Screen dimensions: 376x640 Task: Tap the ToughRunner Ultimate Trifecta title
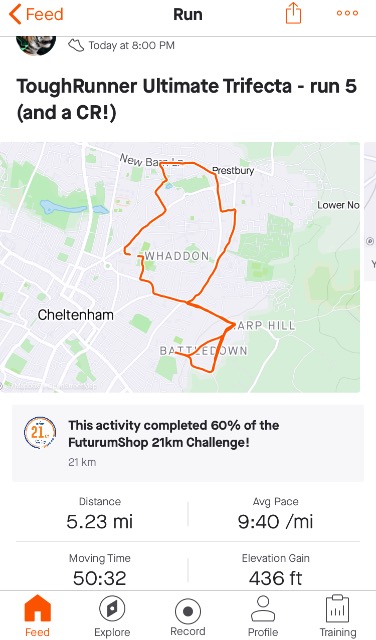tap(187, 99)
